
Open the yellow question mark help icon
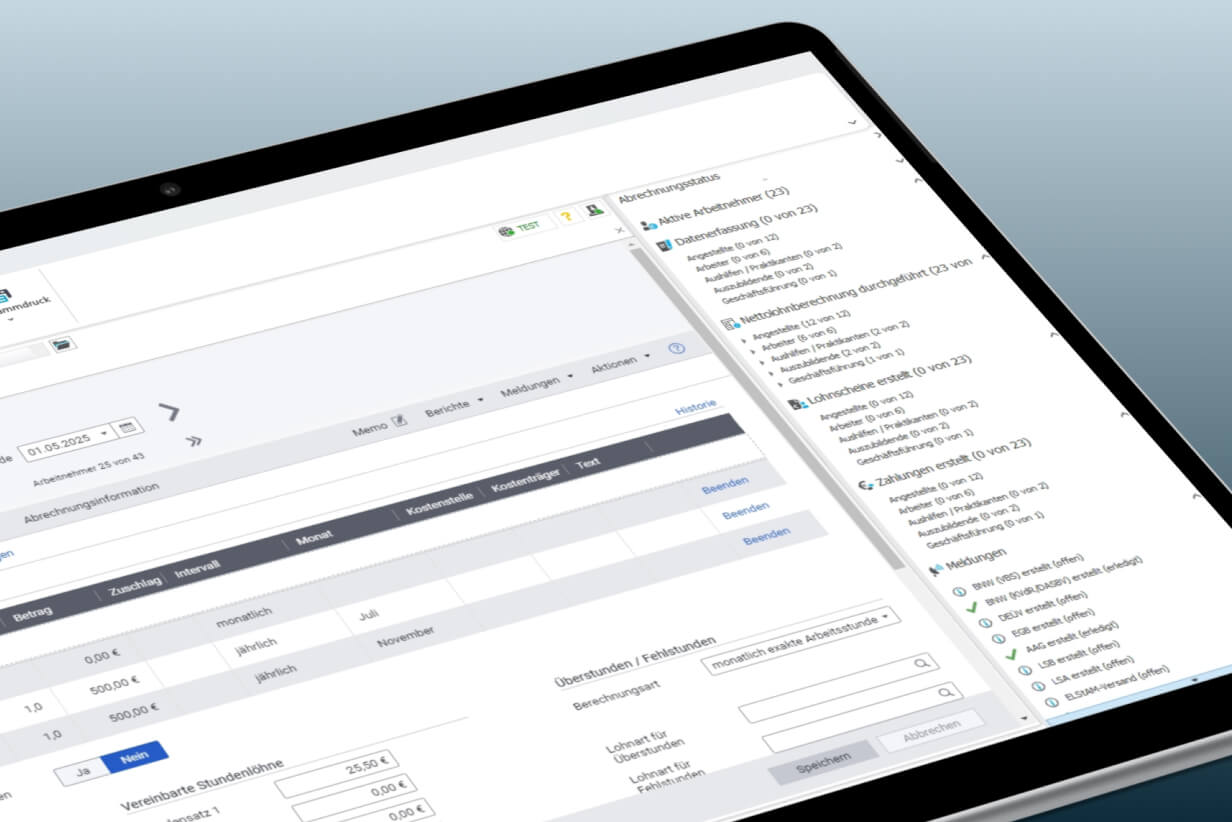pos(568,216)
